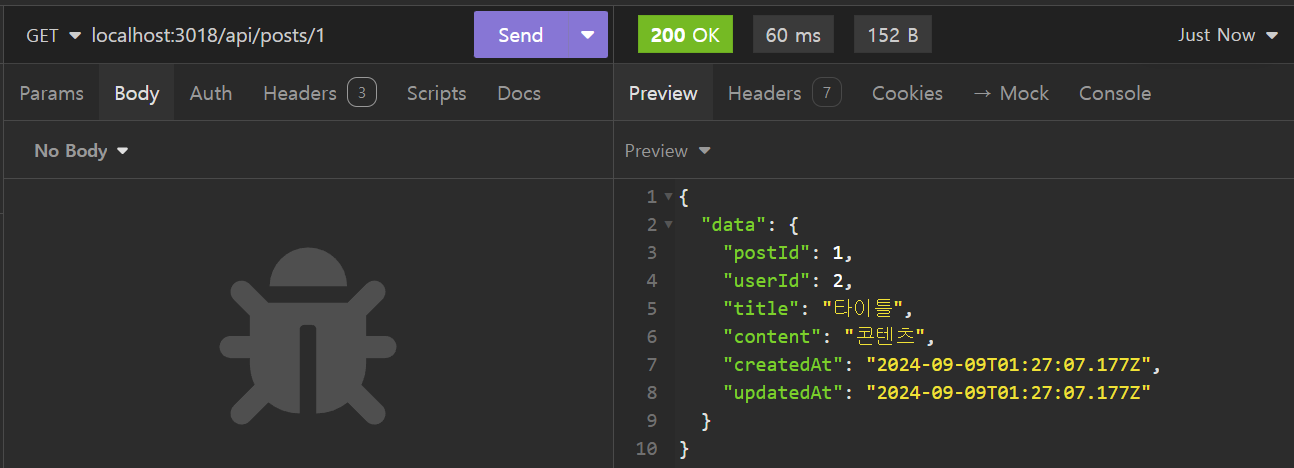The image size is (1294, 468).
Task: Click the 152 B response size tag
Action: click(x=893, y=35)
